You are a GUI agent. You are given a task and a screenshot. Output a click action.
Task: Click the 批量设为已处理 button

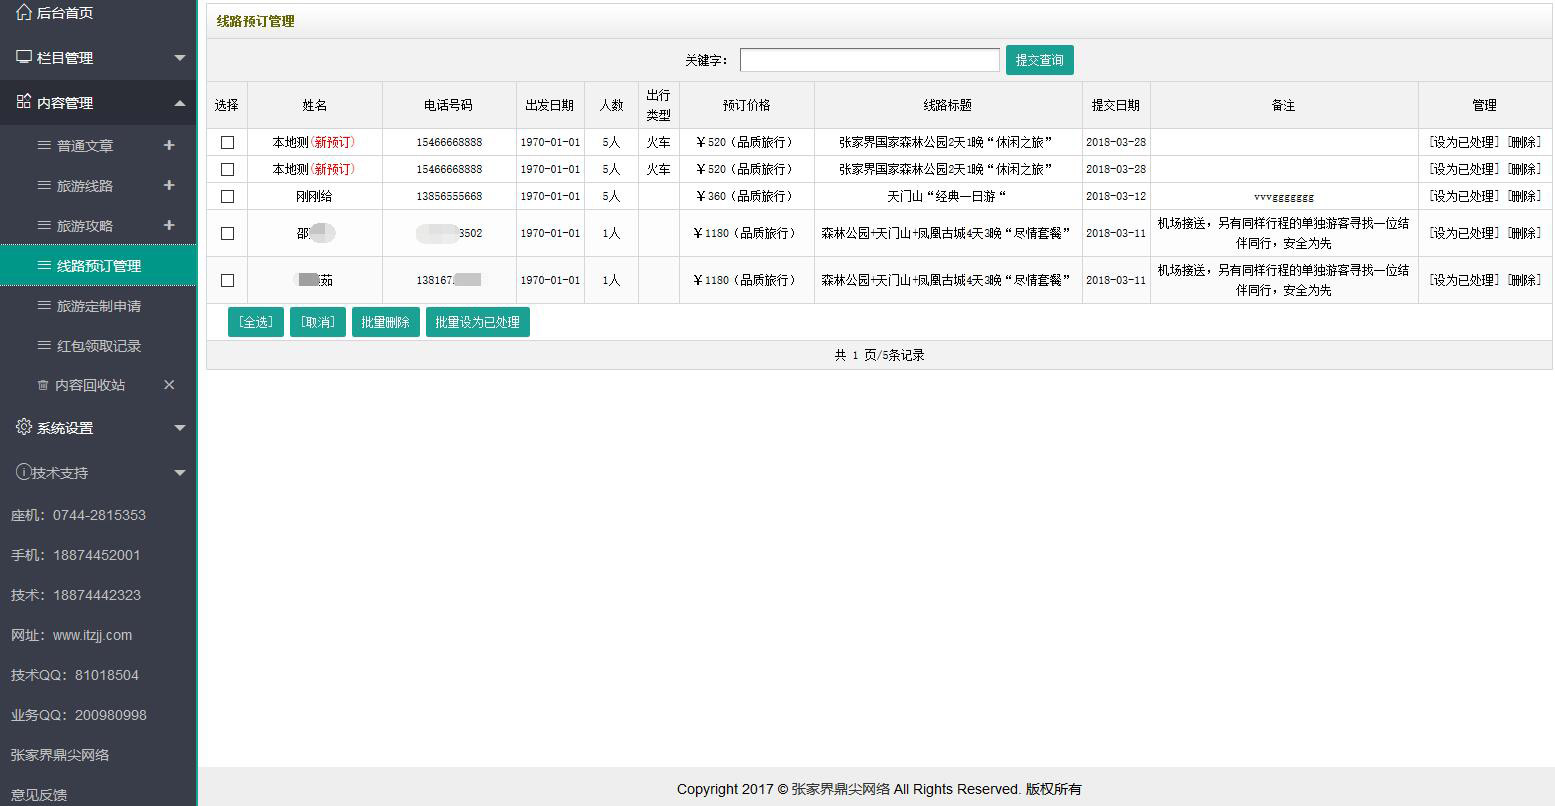(478, 322)
